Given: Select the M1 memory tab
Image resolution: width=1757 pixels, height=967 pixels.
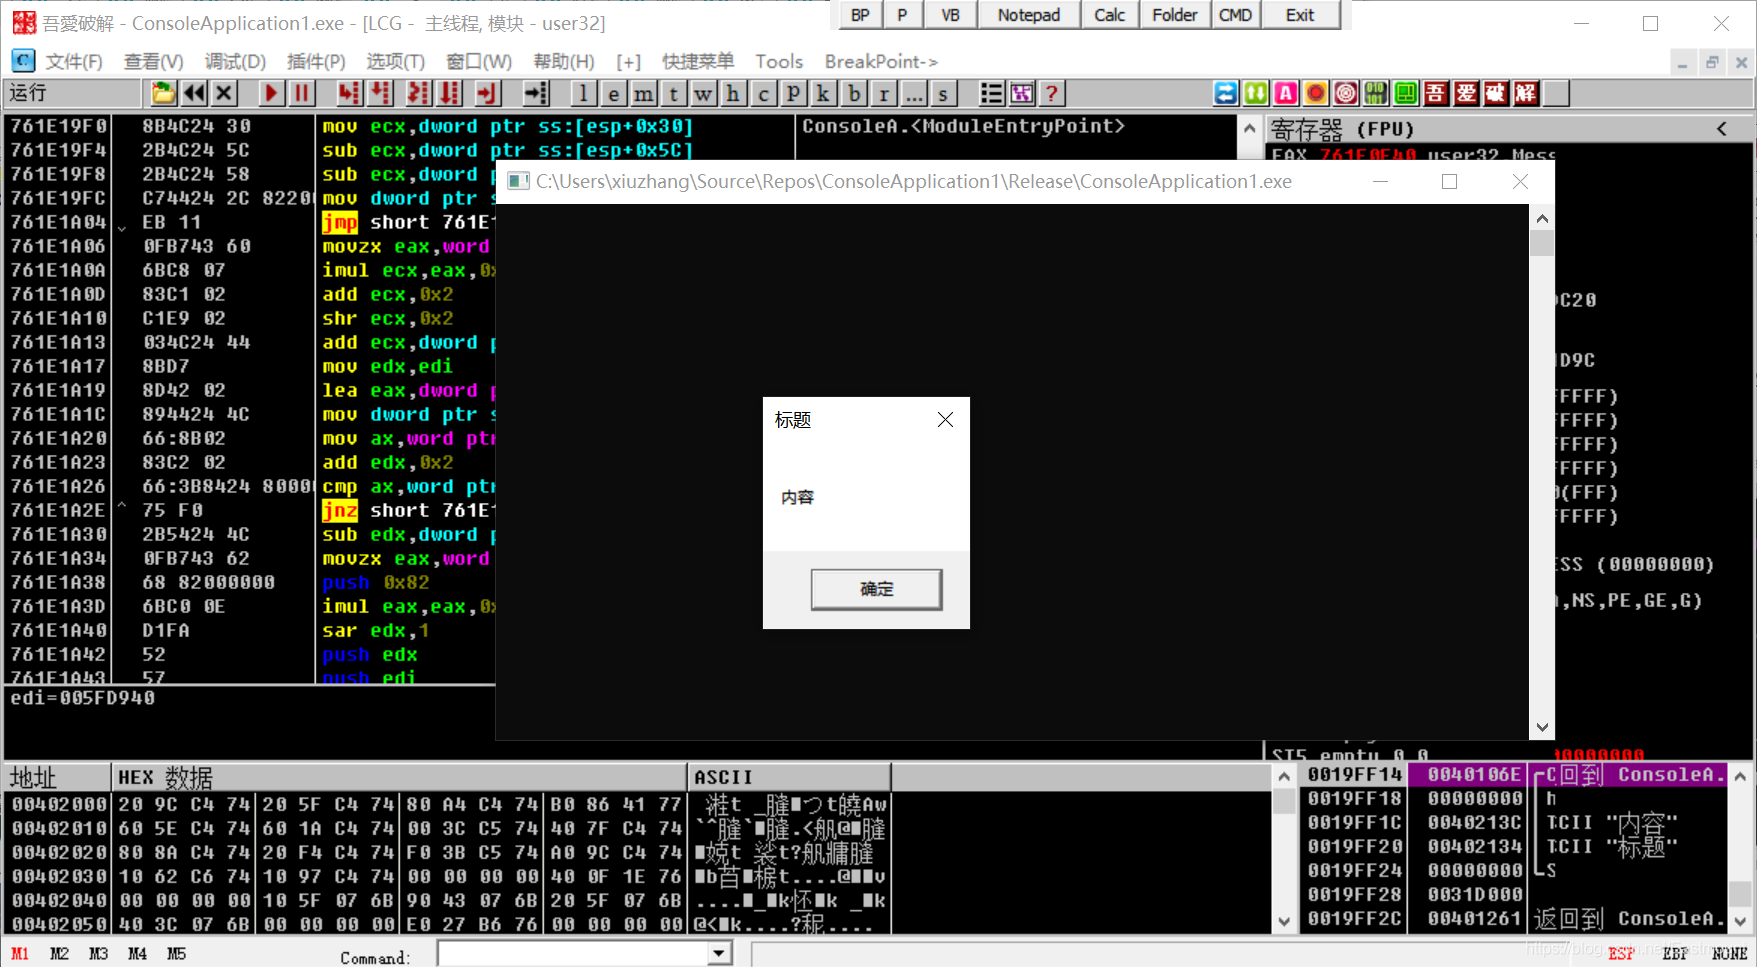Looking at the screenshot, I should (20, 954).
